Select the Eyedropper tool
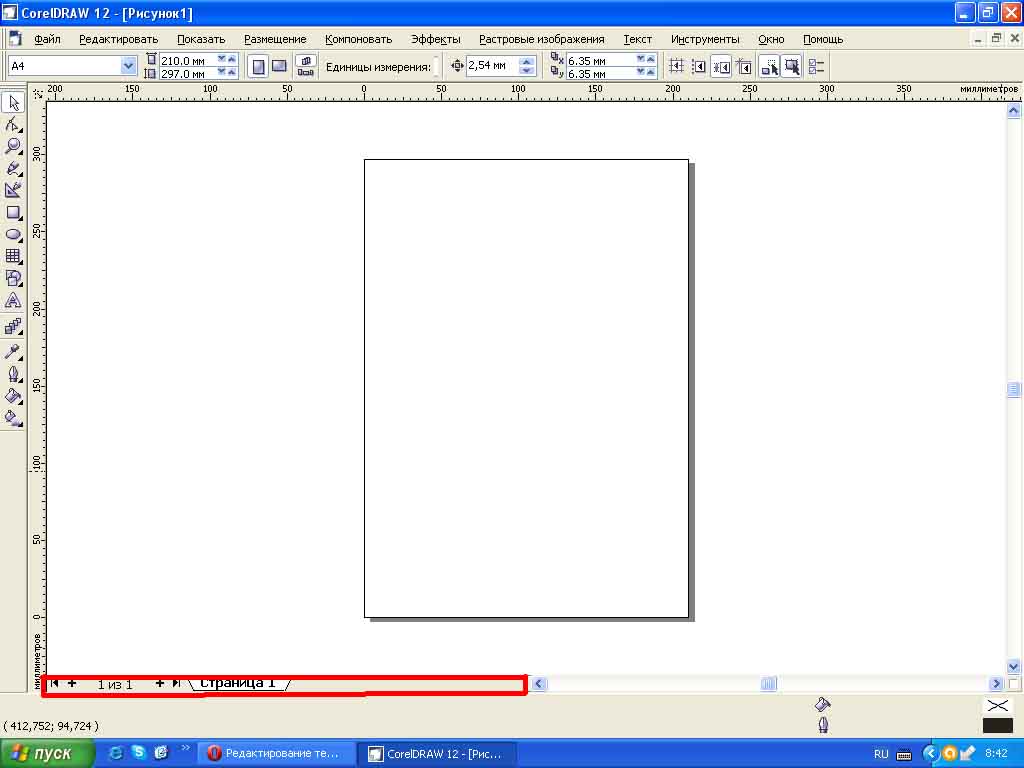Image resolution: width=1024 pixels, height=768 pixels. [13, 351]
